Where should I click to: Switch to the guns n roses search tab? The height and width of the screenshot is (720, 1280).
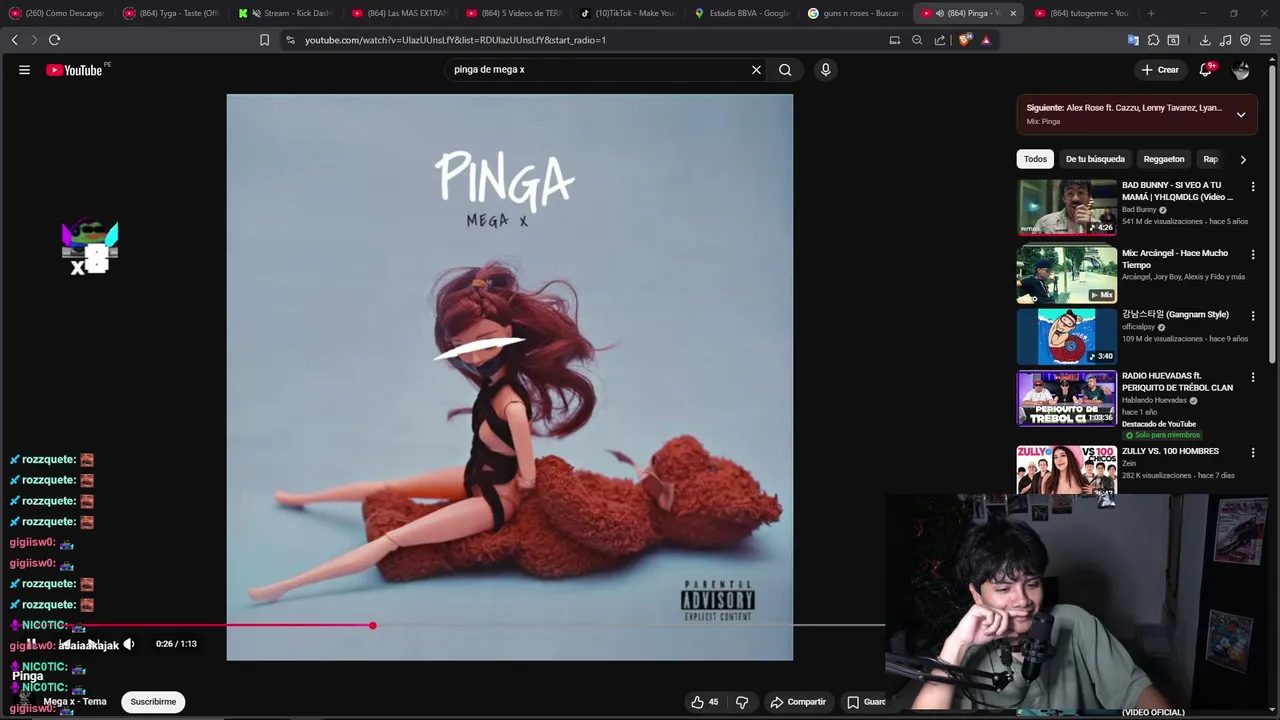pyautogui.click(x=857, y=13)
